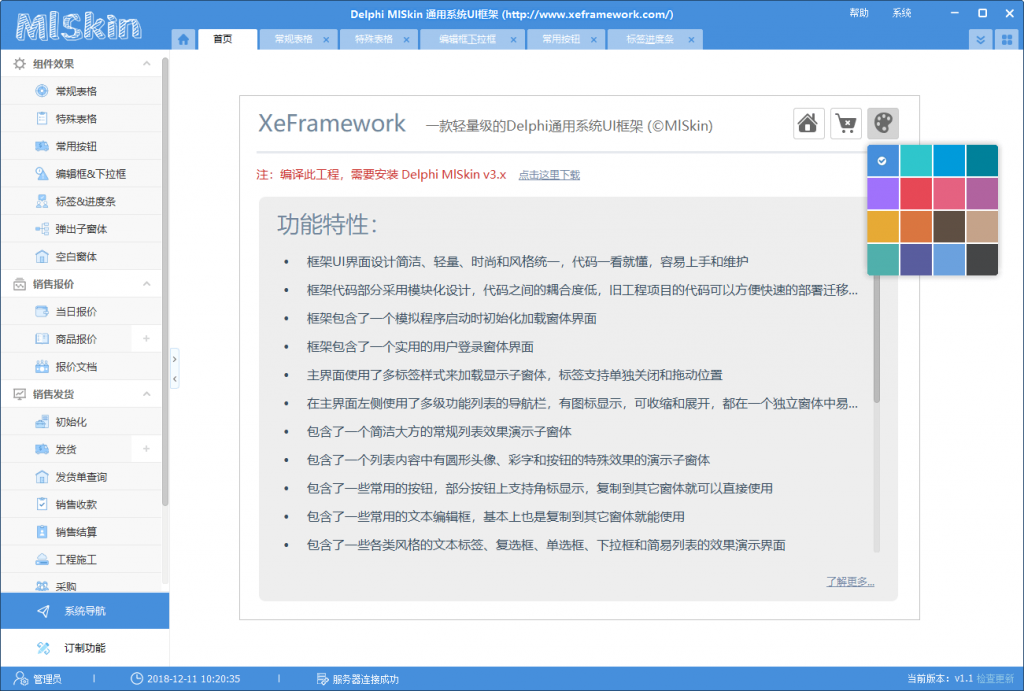Click the 服务器连接成功 status entry

pos(357,679)
